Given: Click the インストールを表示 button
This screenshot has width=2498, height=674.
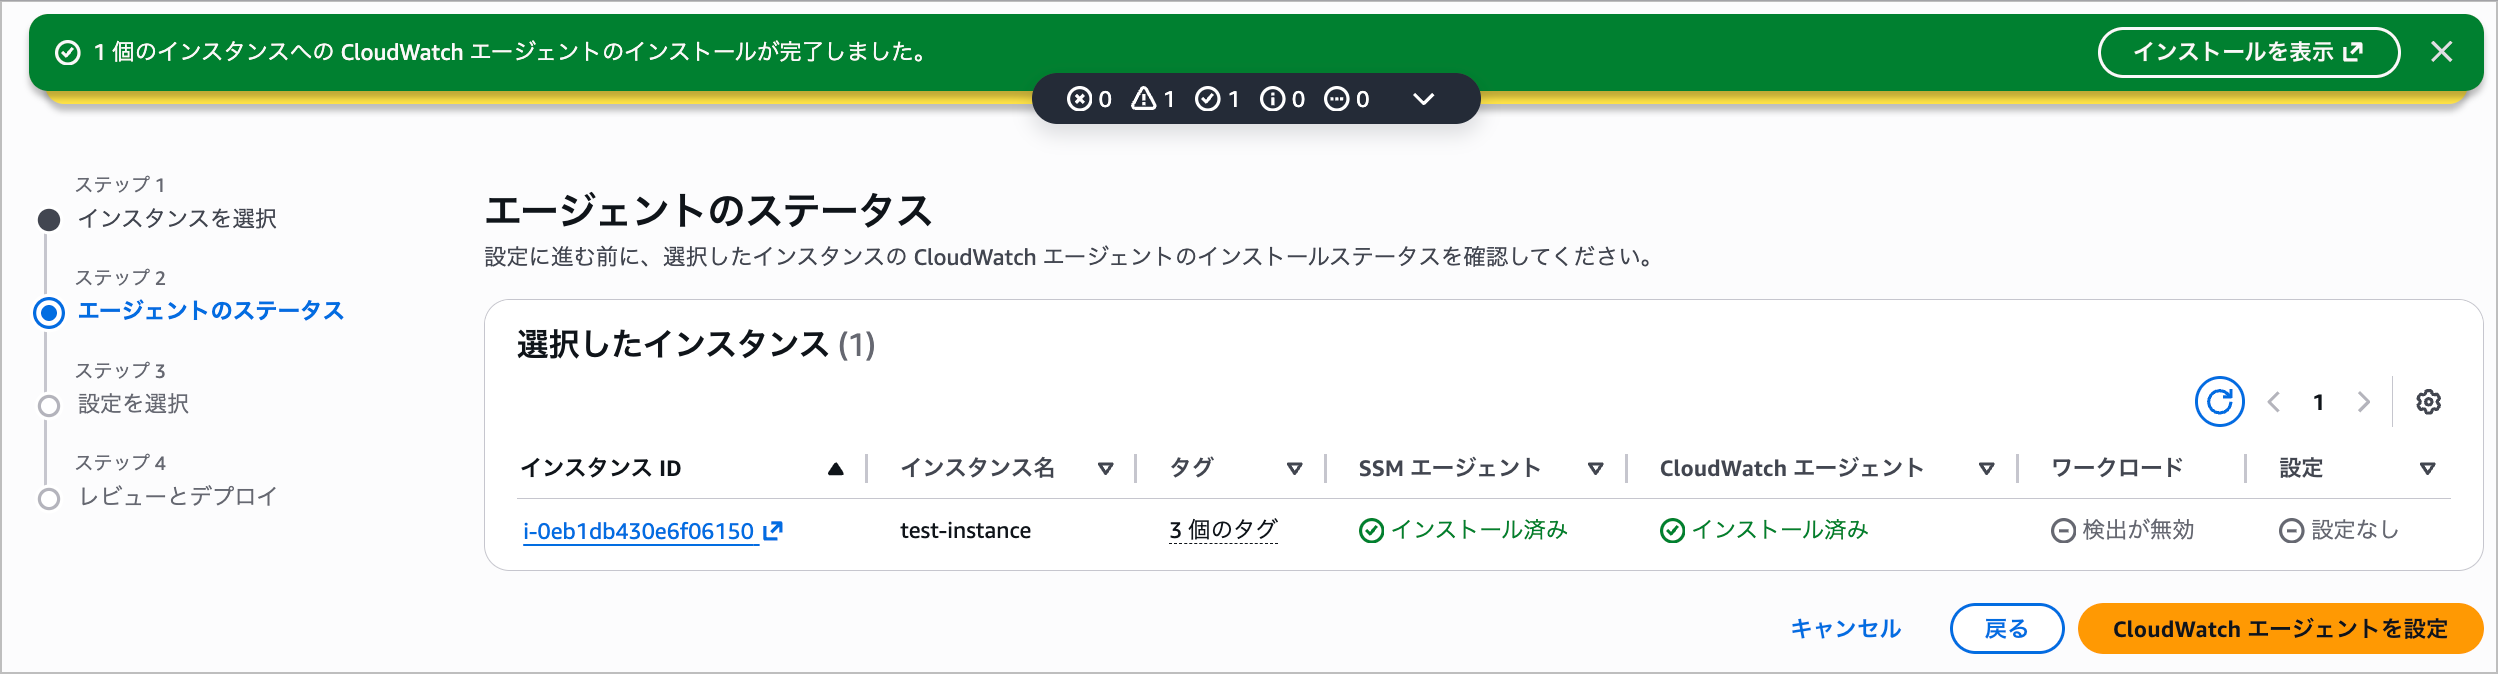Looking at the screenshot, I should (2248, 52).
